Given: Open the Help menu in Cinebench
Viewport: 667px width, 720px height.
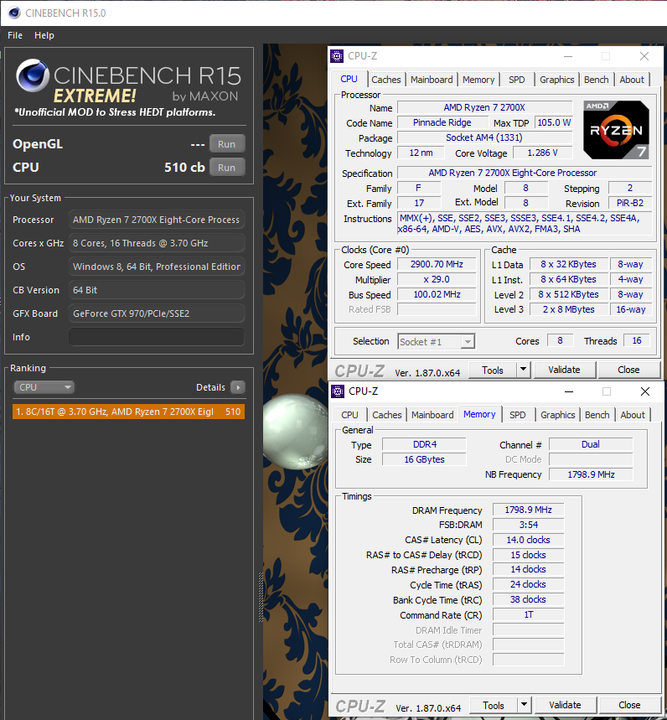Looking at the screenshot, I should [x=44, y=35].
